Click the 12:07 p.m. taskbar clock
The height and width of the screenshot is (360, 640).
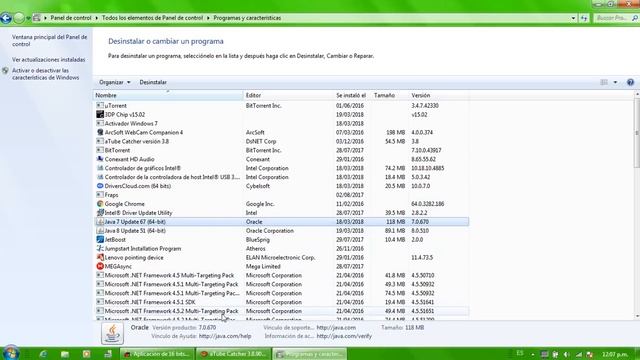coord(615,354)
